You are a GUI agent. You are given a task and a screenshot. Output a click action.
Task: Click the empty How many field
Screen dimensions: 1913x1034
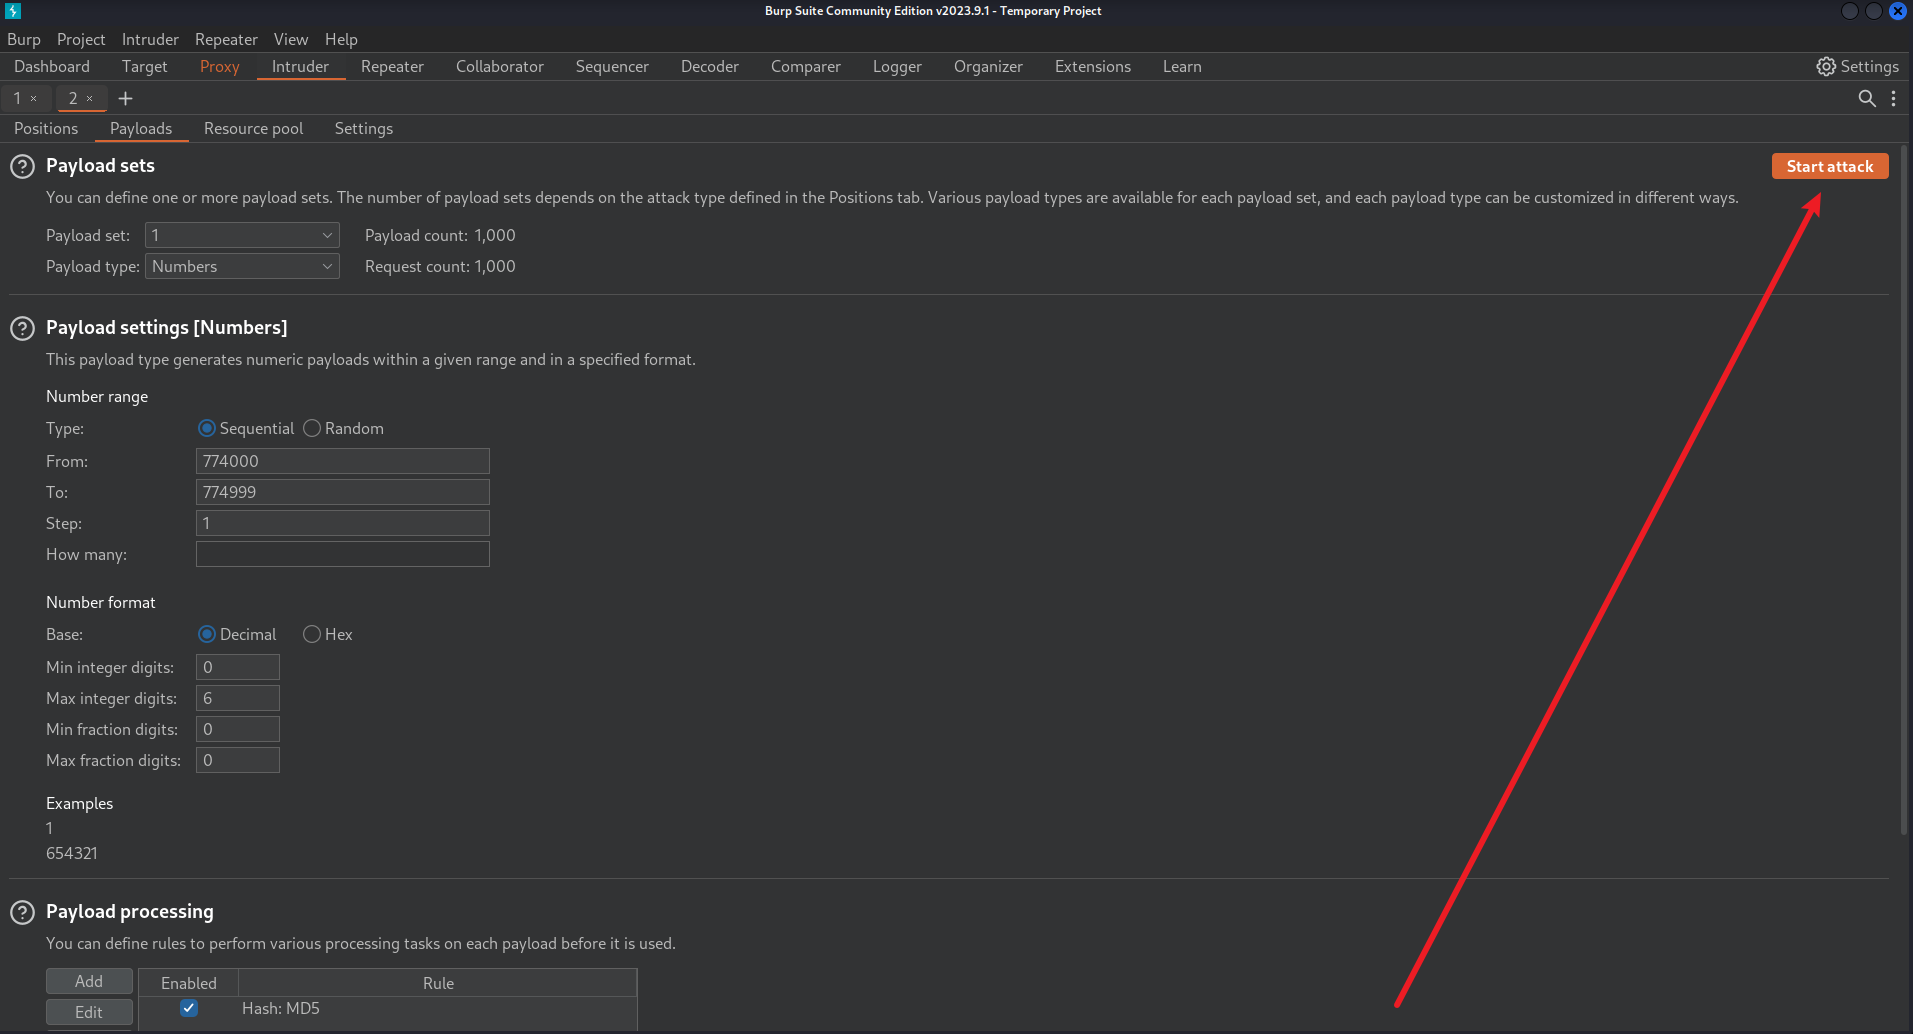coord(343,554)
